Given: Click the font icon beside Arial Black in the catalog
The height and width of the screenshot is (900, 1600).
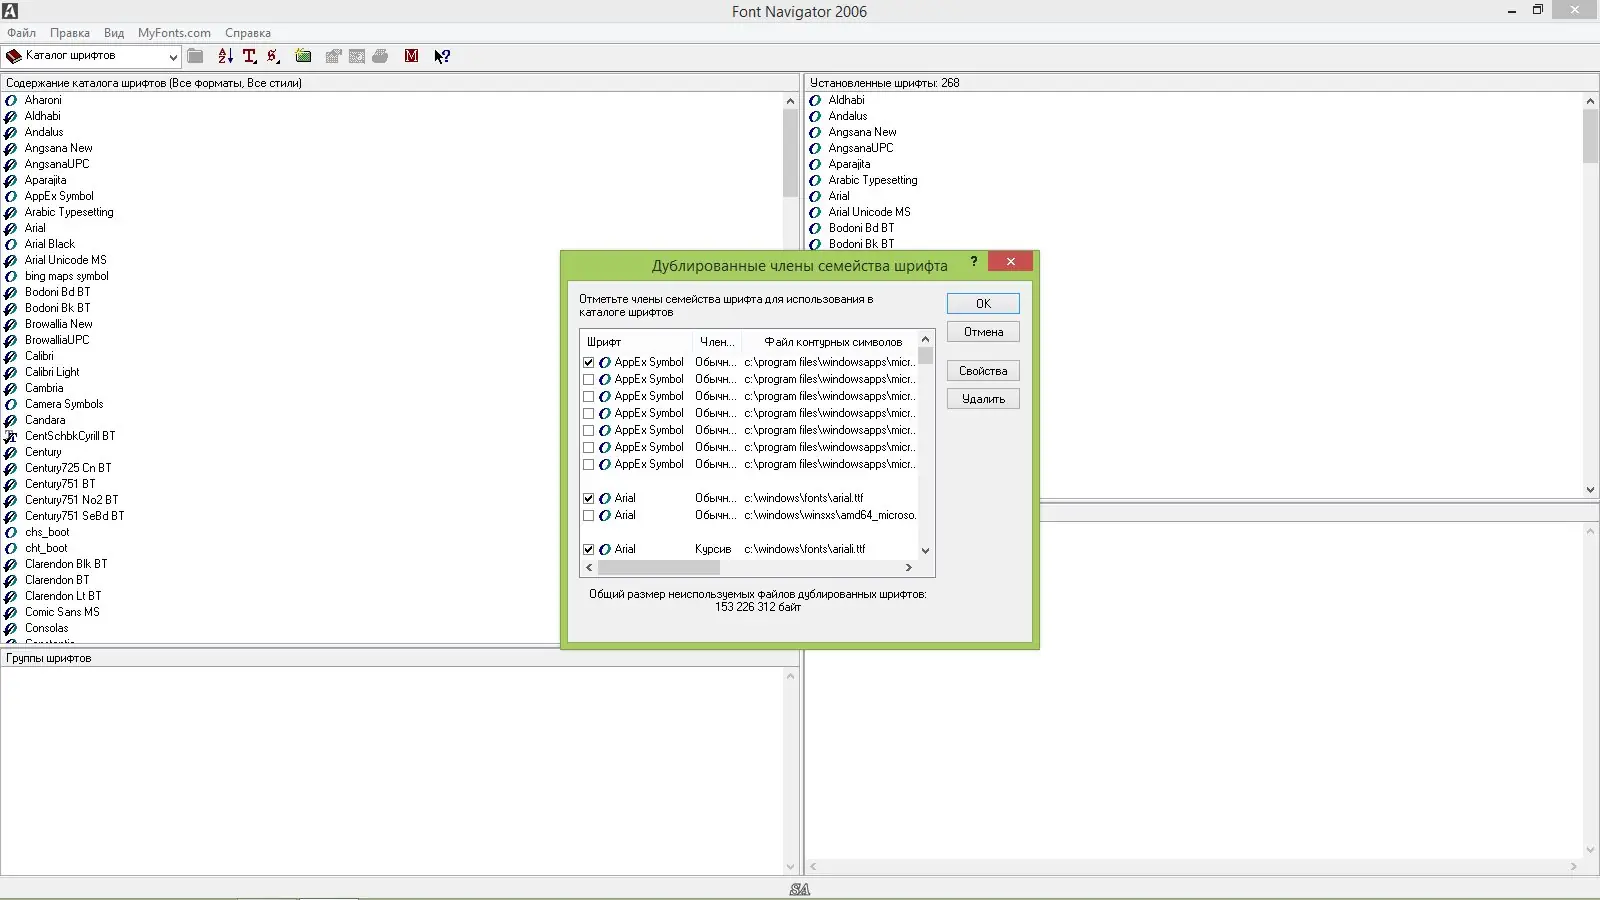Looking at the screenshot, I should (11, 244).
